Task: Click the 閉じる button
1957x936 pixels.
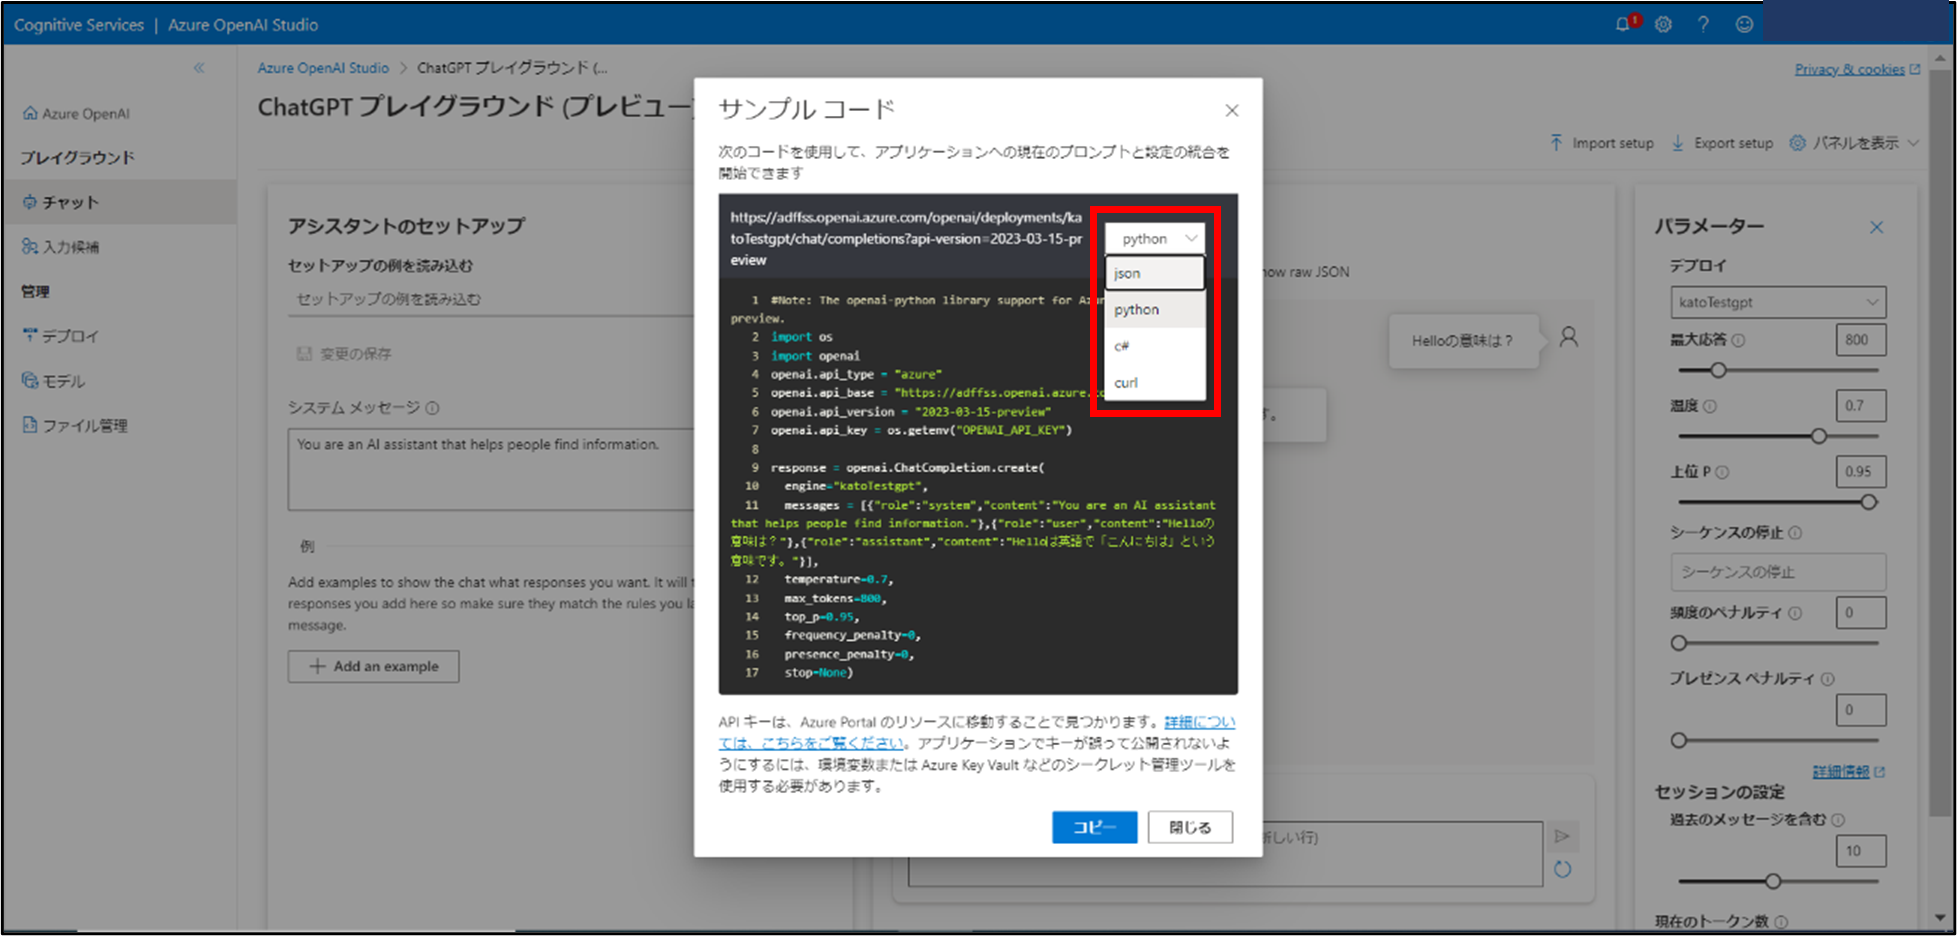Action: click(x=1190, y=827)
